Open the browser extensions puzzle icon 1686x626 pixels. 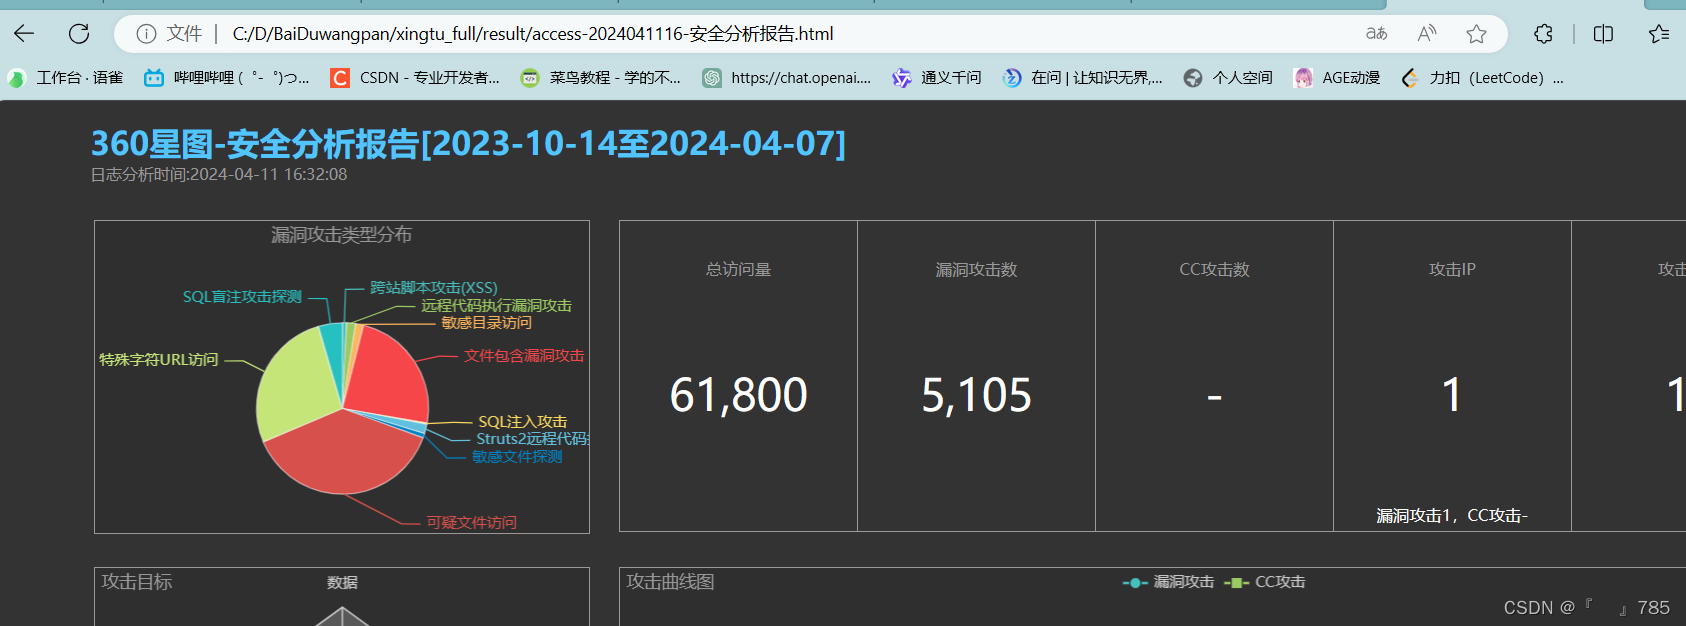[1543, 34]
